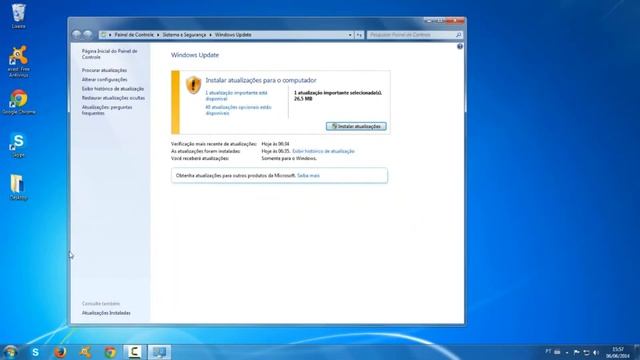Click the Saiba mais link
This screenshot has height=360, width=640.
pos(308,176)
